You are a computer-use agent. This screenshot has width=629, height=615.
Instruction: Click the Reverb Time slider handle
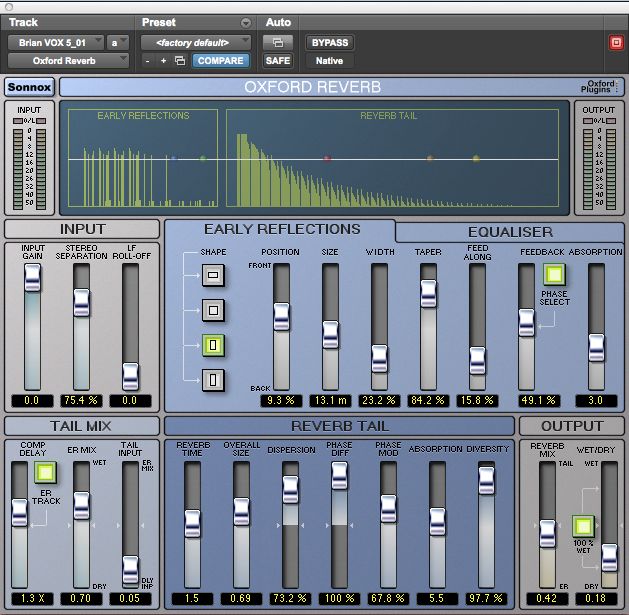coord(191,522)
